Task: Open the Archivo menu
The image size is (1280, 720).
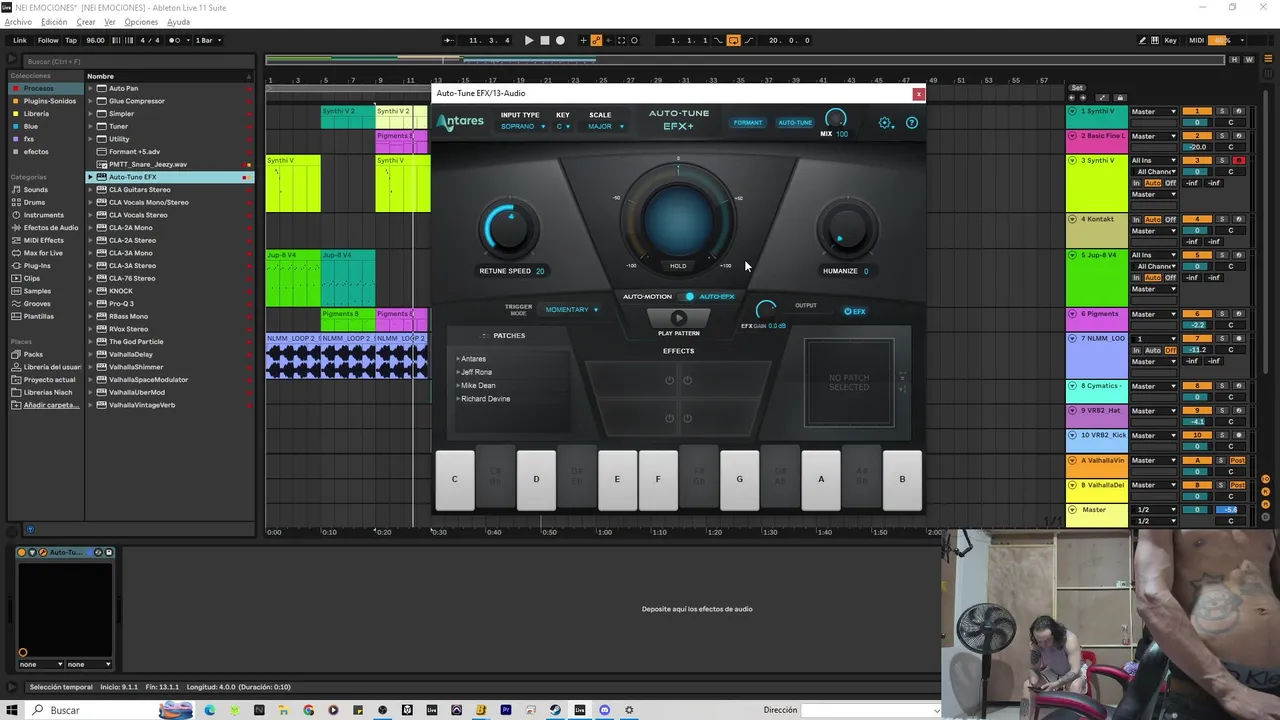Action: [x=18, y=22]
